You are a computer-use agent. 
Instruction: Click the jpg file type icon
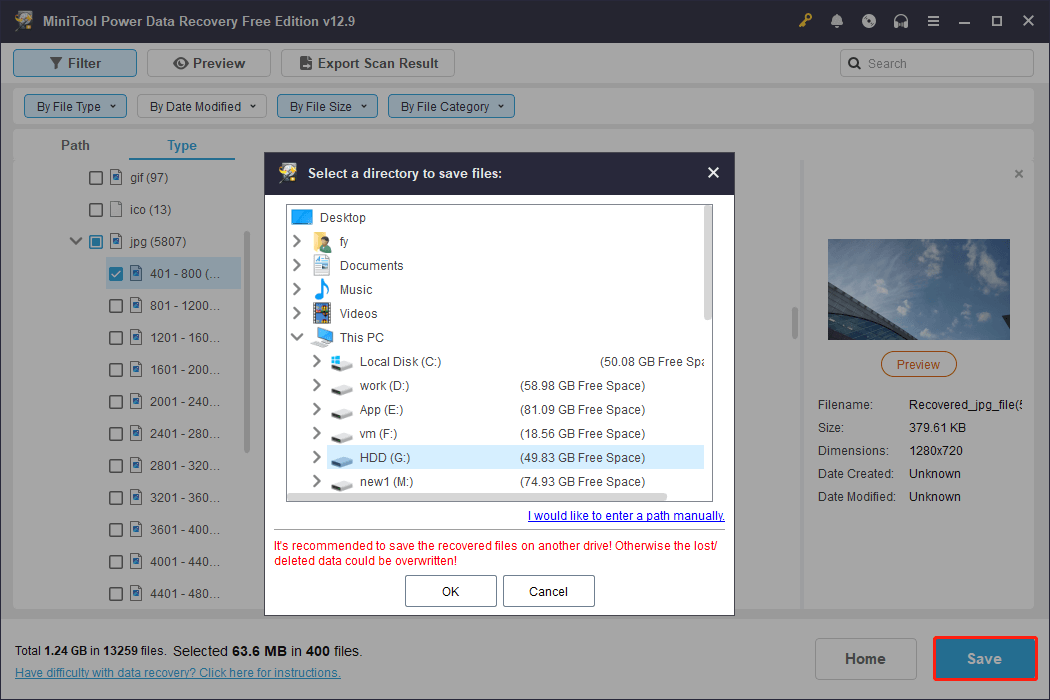pyautogui.click(x=116, y=241)
